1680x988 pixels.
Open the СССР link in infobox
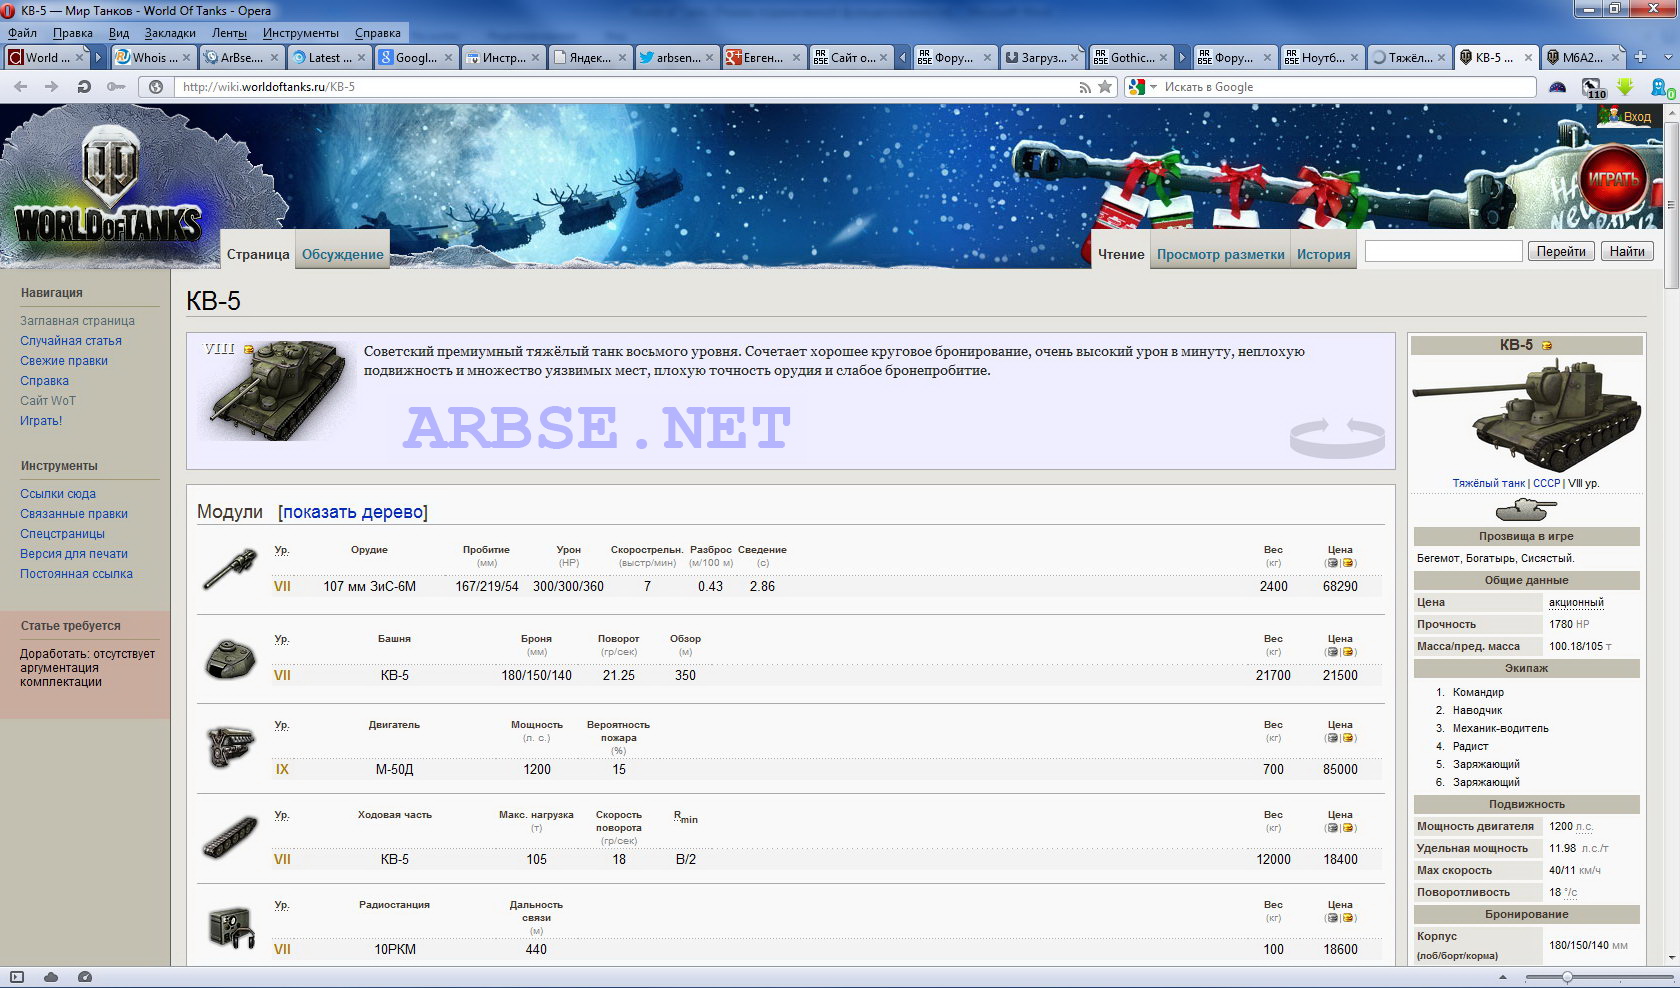pyautogui.click(x=1546, y=483)
